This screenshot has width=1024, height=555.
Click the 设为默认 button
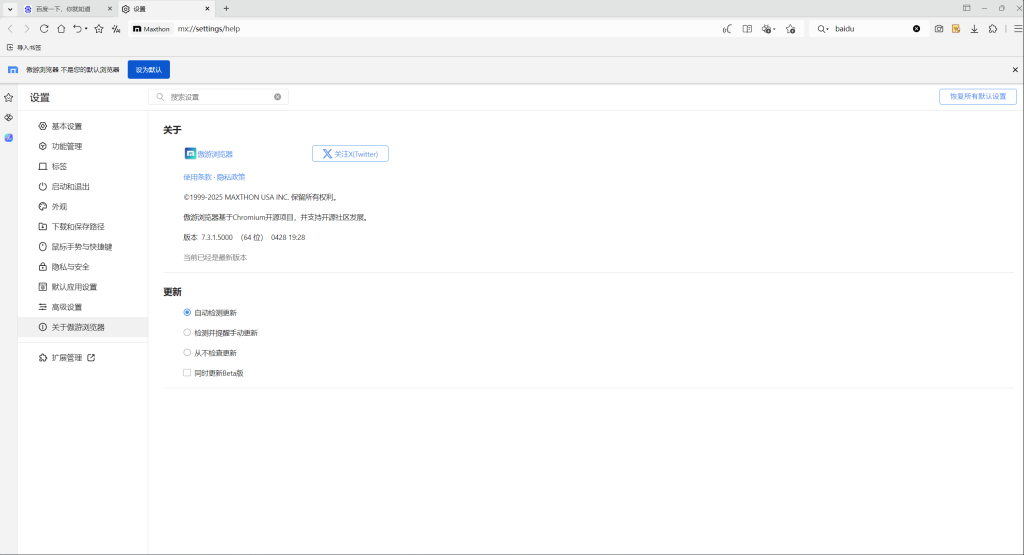click(149, 70)
